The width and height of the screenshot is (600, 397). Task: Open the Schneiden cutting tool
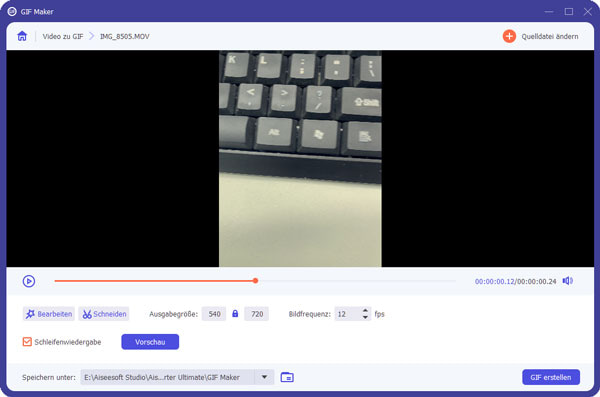click(x=104, y=314)
